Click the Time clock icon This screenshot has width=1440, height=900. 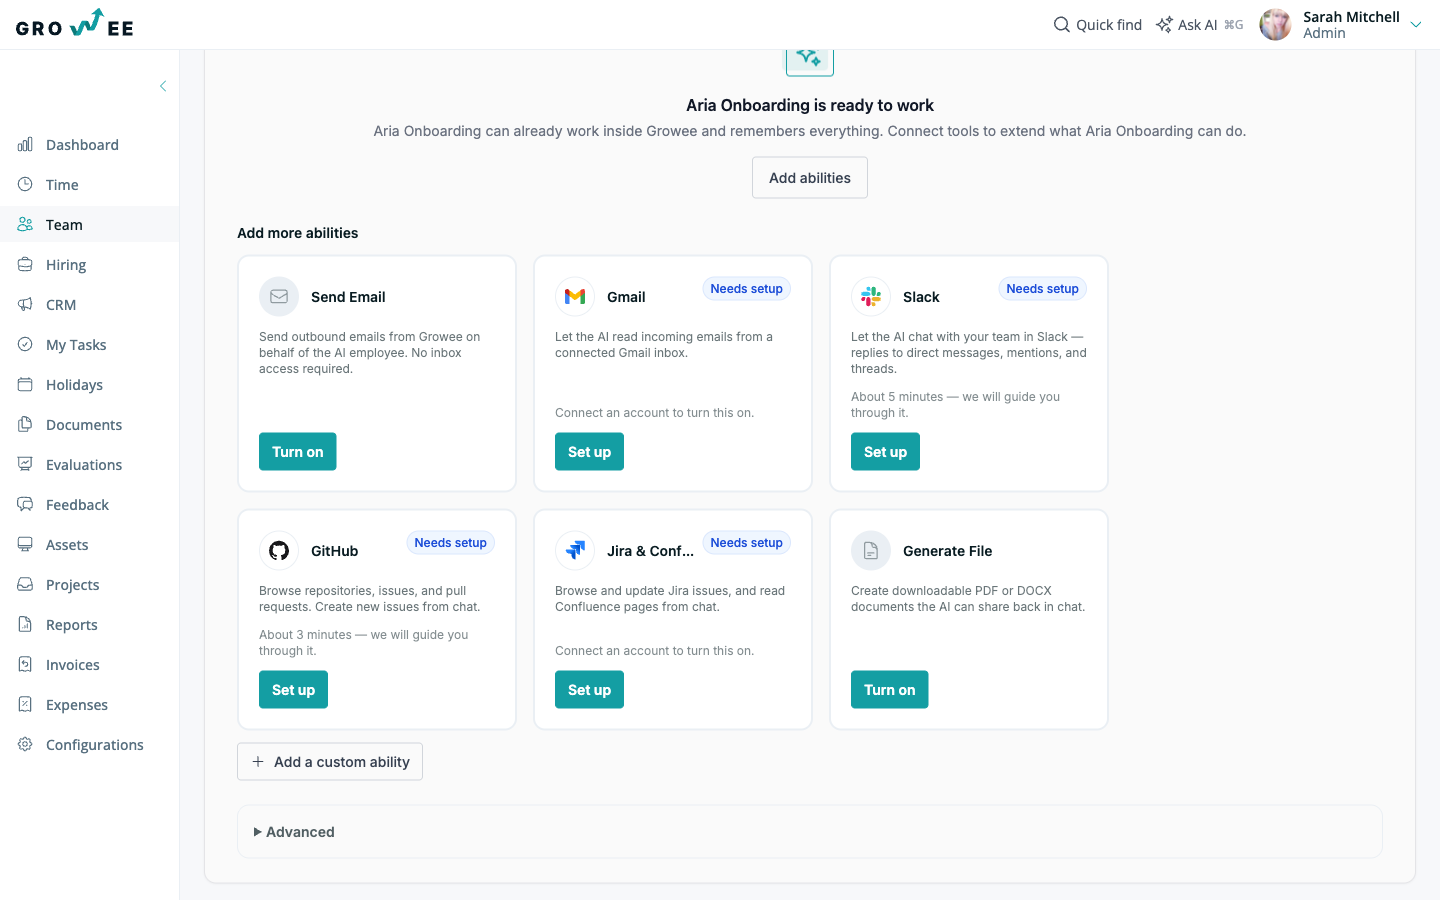pos(25,184)
